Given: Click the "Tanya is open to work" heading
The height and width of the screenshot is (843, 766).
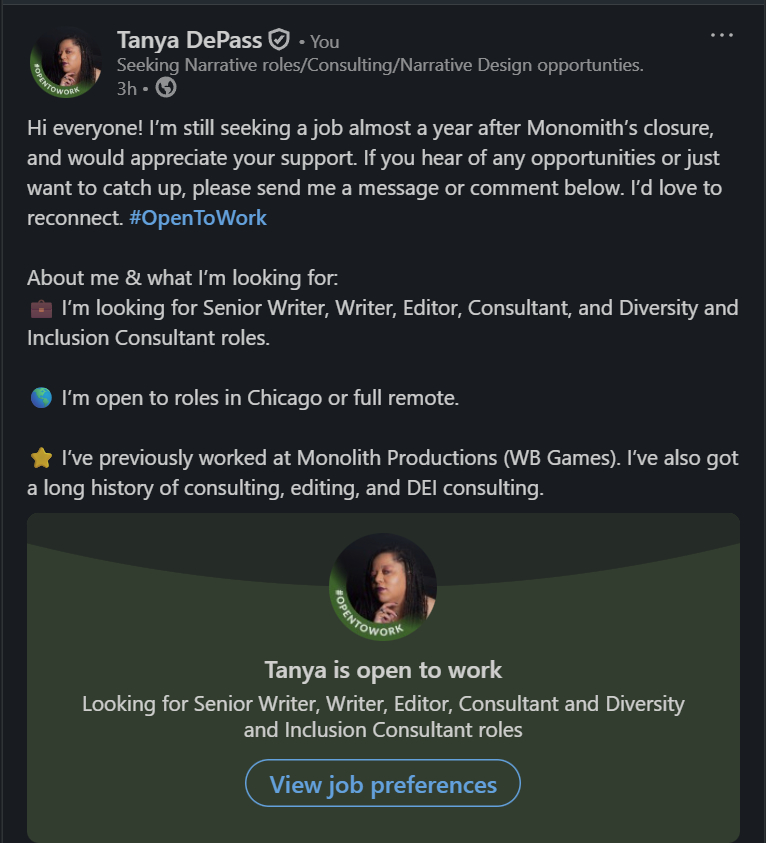Looking at the screenshot, I should click(383, 669).
